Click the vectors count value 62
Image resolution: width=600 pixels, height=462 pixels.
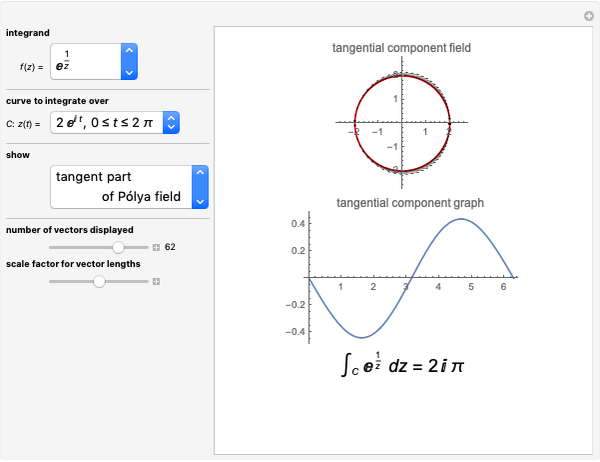pyautogui.click(x=170, y=246)
